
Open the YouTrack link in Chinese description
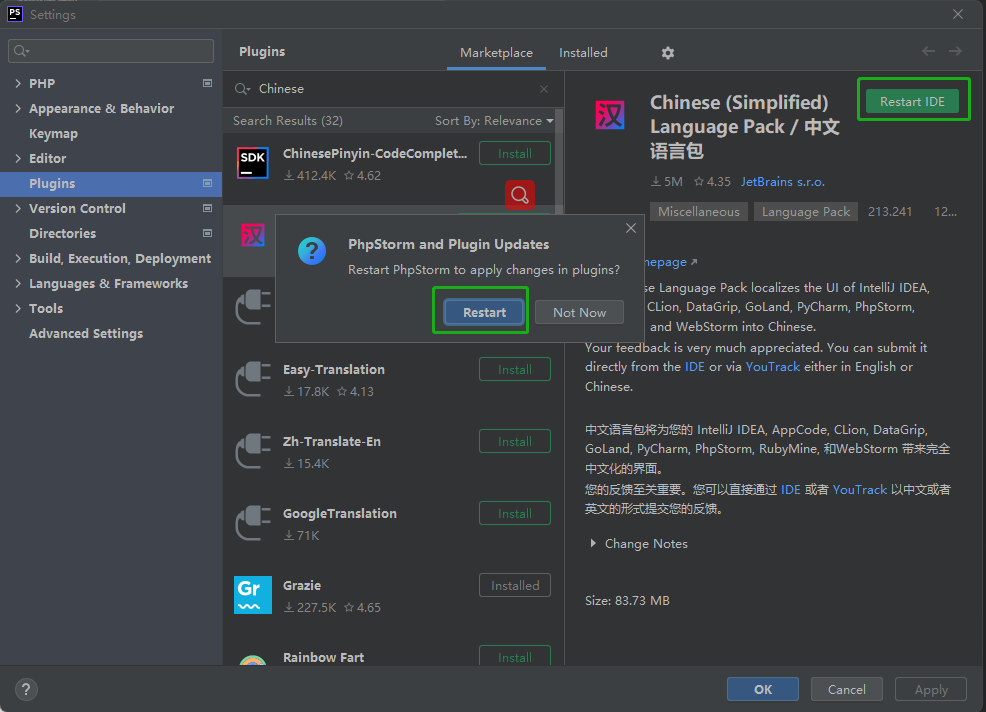point(860,489)
